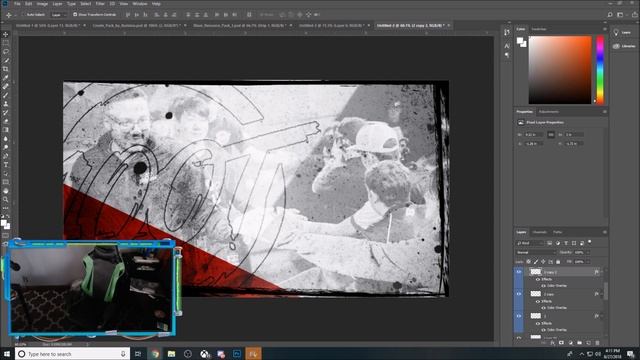Collapse effects of layer '2'
The height and width of the screenshot is (360, 640).
pos(602,316)
